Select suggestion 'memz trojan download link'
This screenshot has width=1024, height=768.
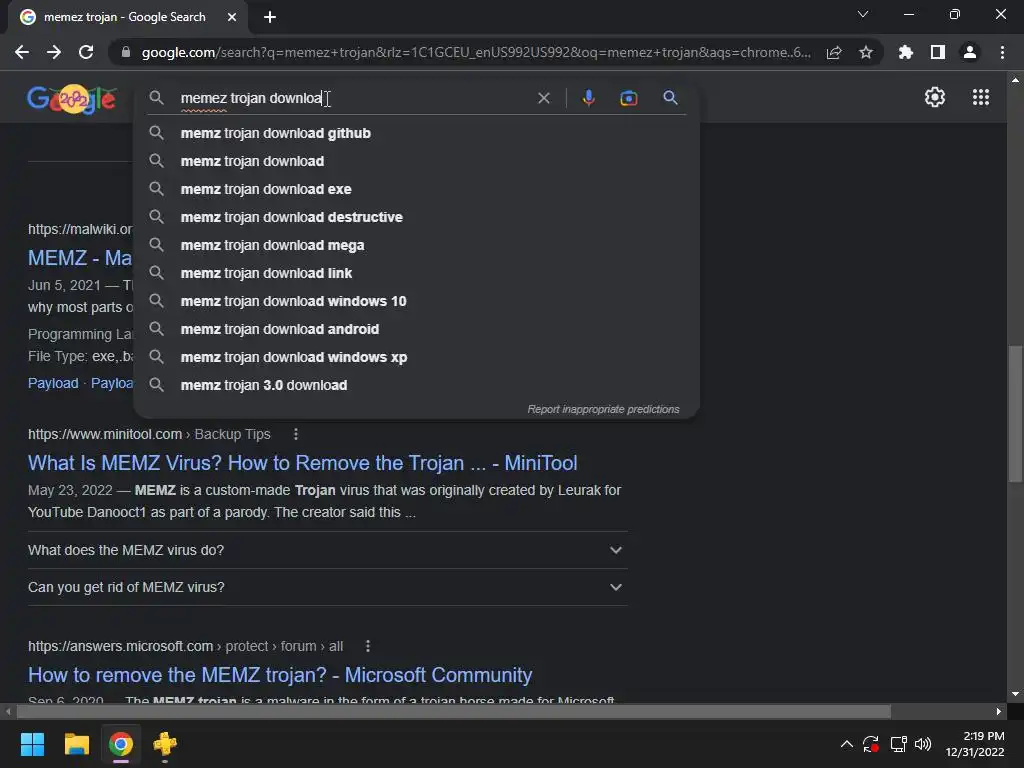[416, 274]
